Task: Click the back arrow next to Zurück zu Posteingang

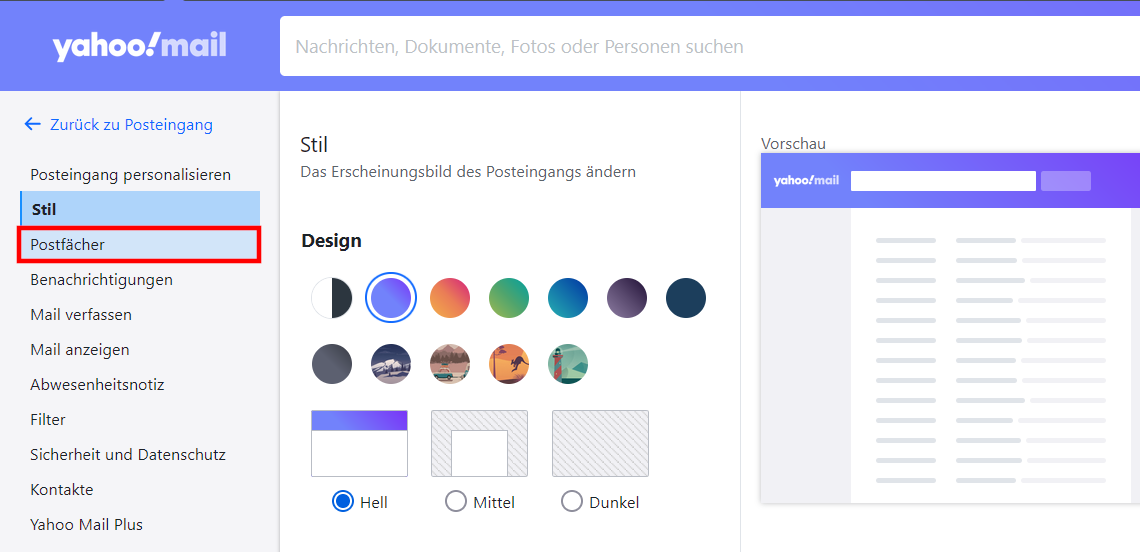Action: 32,124
